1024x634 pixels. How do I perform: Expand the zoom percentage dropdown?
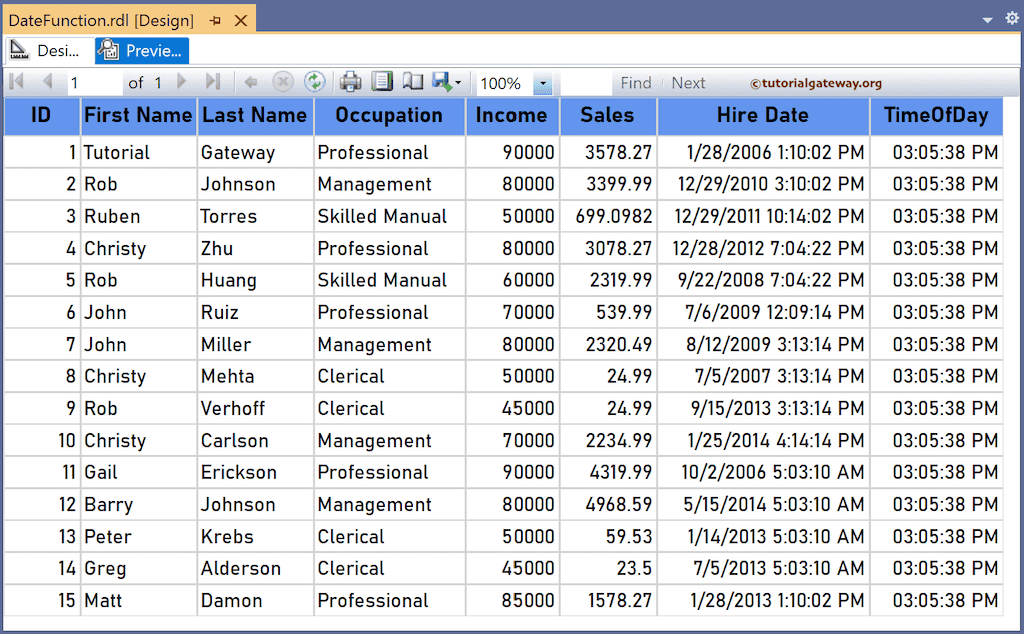coord(541,83)
